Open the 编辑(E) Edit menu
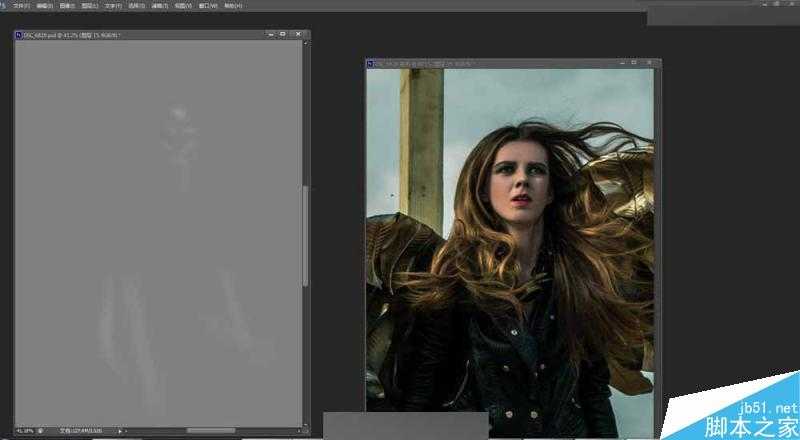Image resolution: width=800 pixels, height=440 pixels. [44, 5]
